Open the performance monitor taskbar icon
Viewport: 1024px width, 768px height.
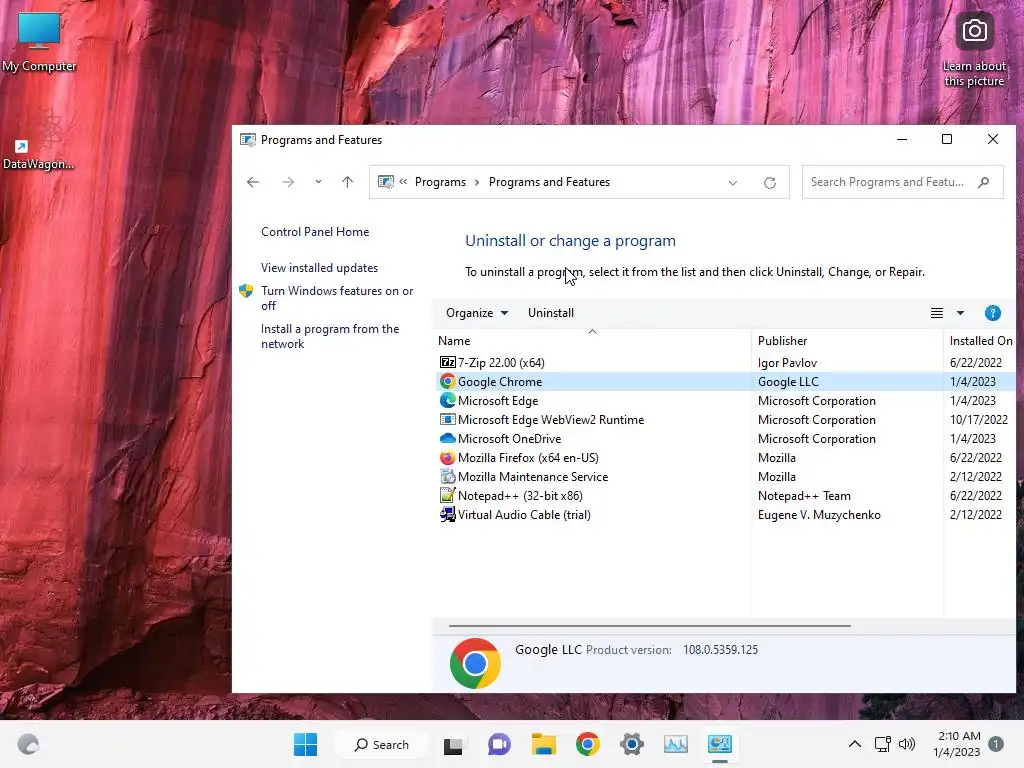pos(676,744)
